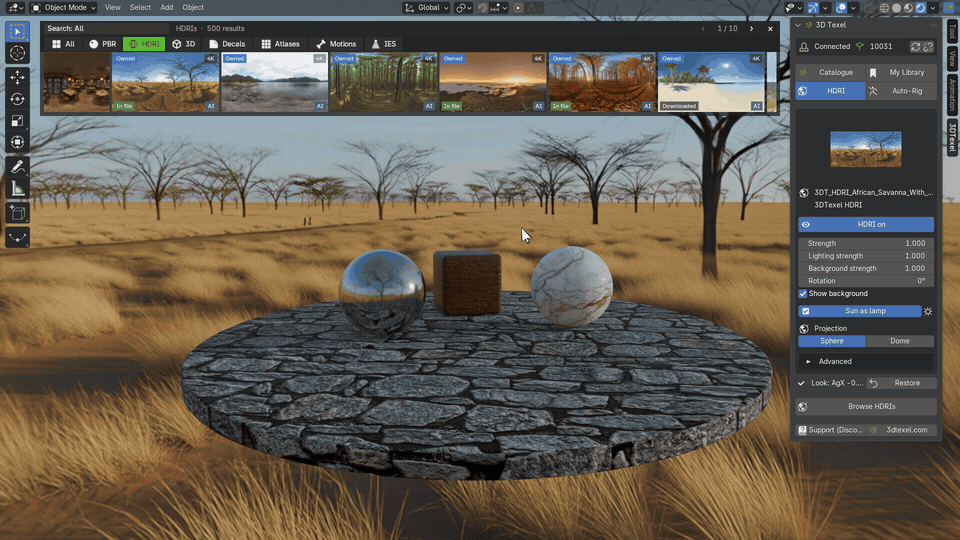Toggle snapping magnet icon

482,8
